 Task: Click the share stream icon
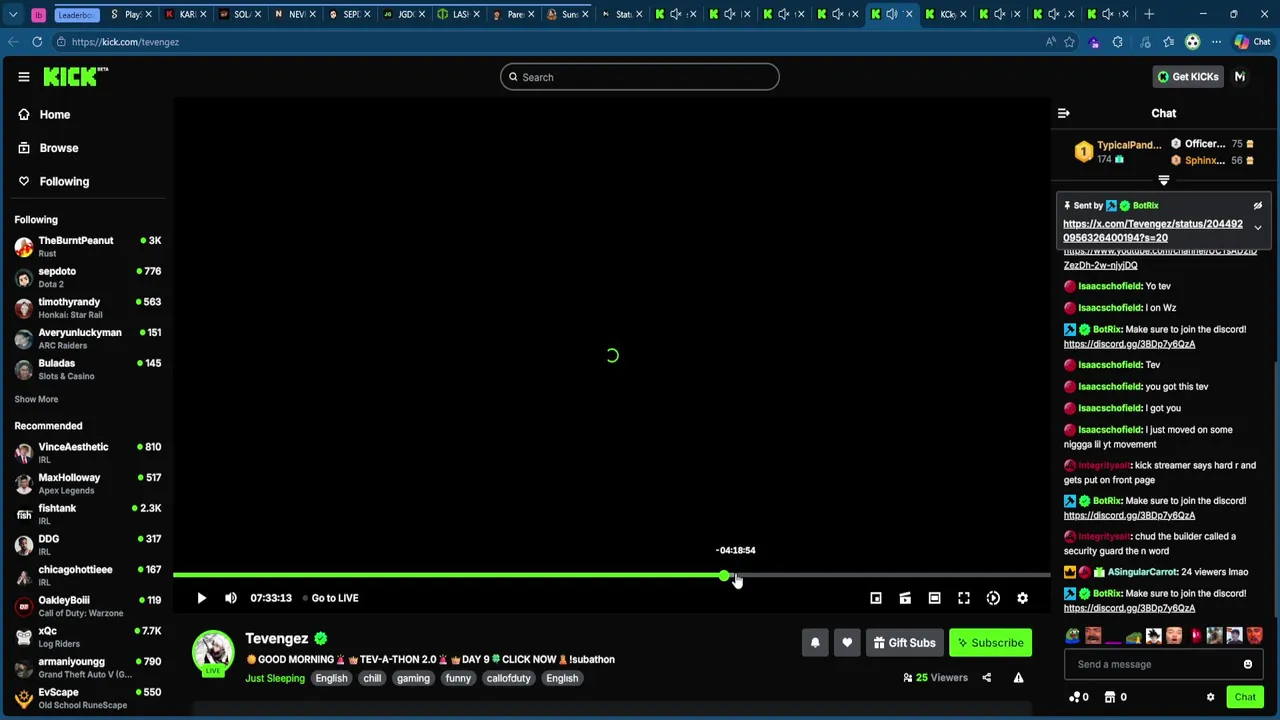(986, 678)
